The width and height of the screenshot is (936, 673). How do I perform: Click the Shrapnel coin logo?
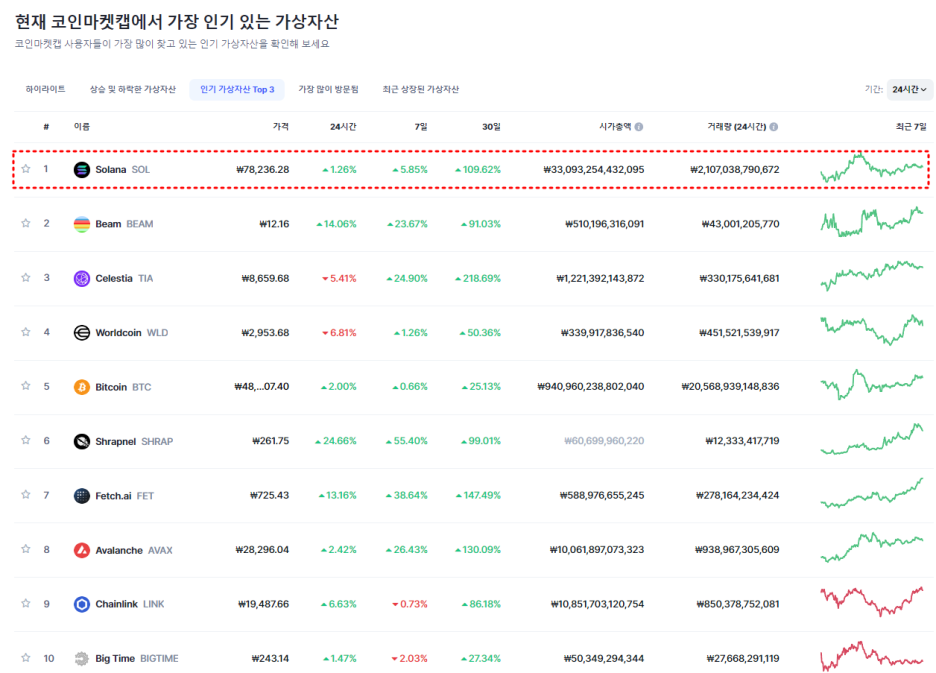(x=82, y=441)
